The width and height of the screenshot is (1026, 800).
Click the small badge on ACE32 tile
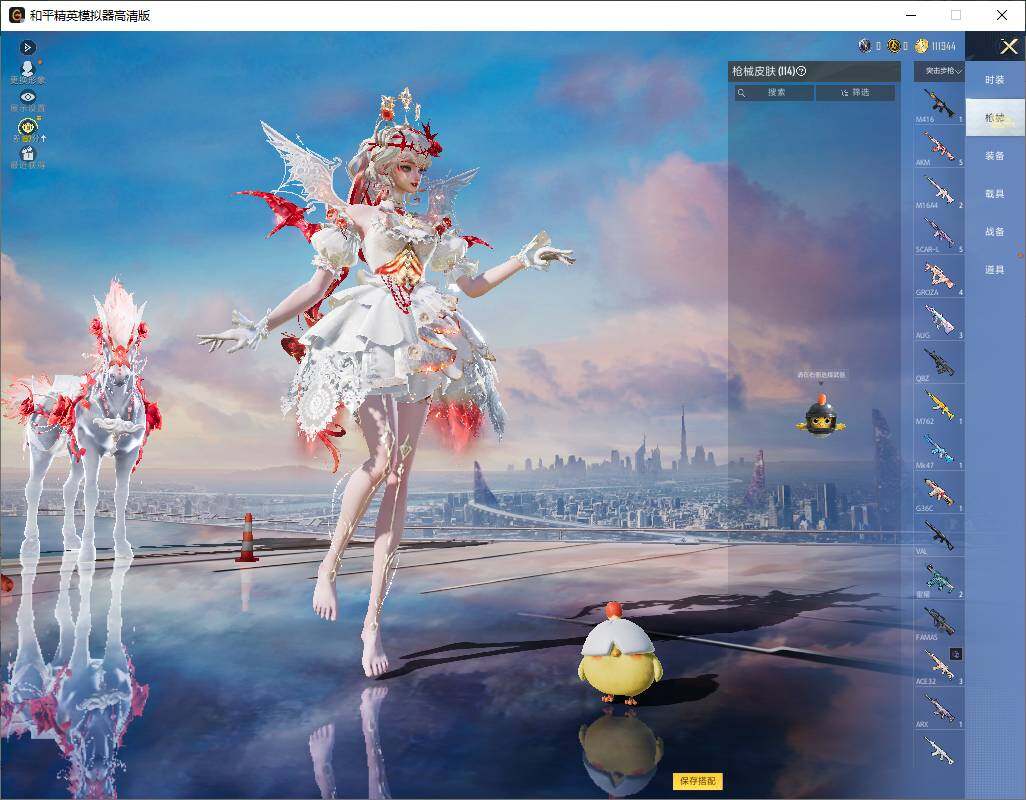(956, 653)
